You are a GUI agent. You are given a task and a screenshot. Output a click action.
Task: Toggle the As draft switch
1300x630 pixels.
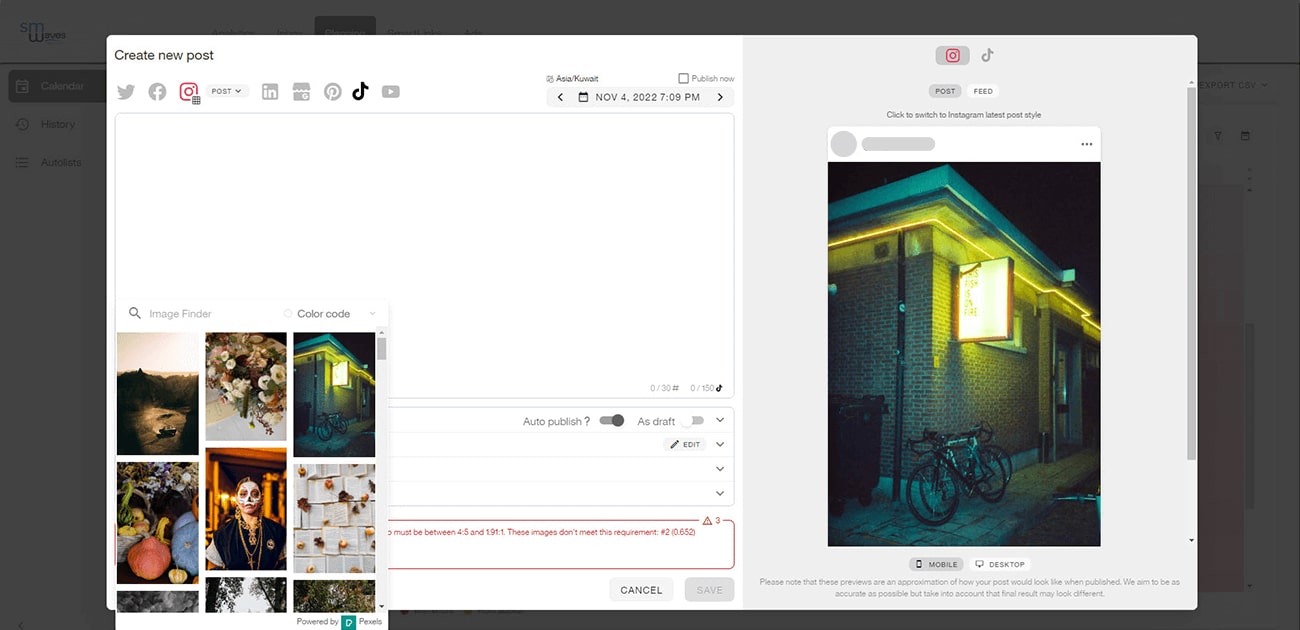(692, 421)
